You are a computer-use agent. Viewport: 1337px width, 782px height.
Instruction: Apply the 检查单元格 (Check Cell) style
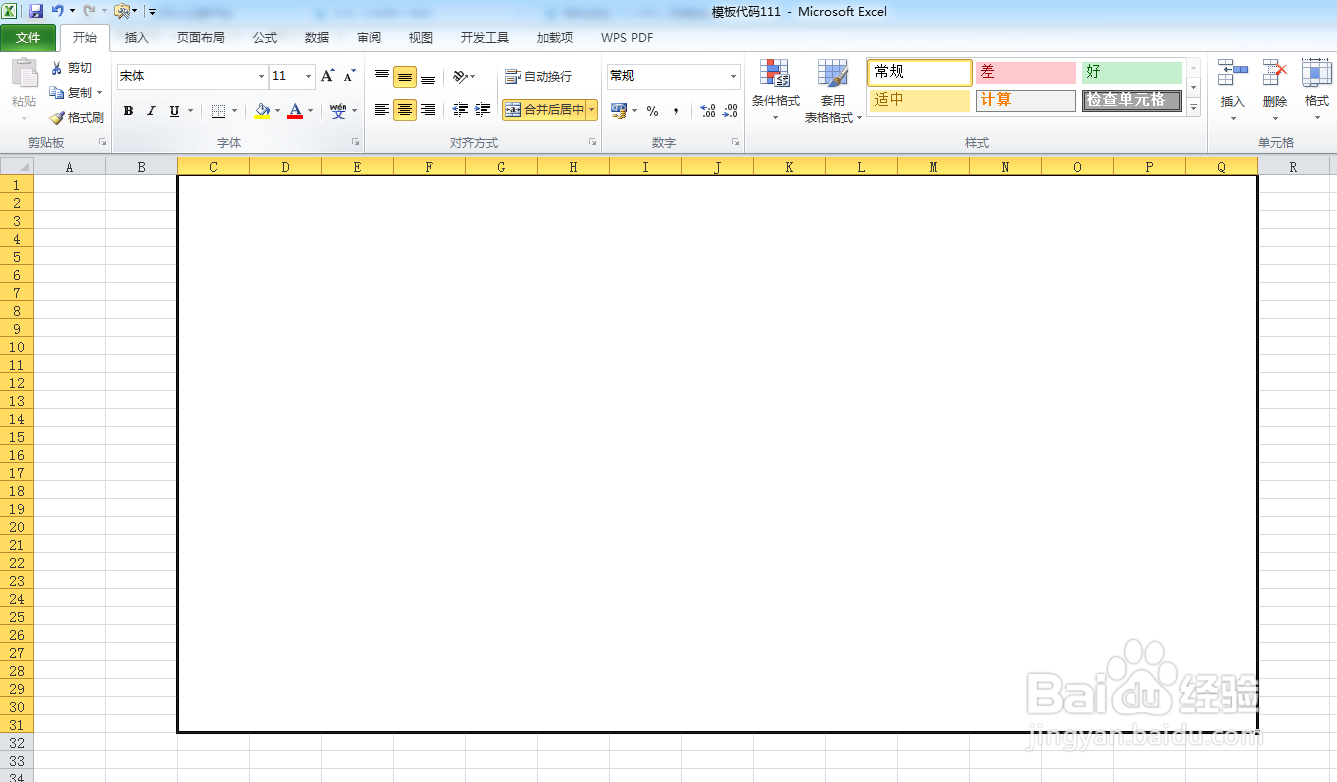click(x=1131, y=101)
